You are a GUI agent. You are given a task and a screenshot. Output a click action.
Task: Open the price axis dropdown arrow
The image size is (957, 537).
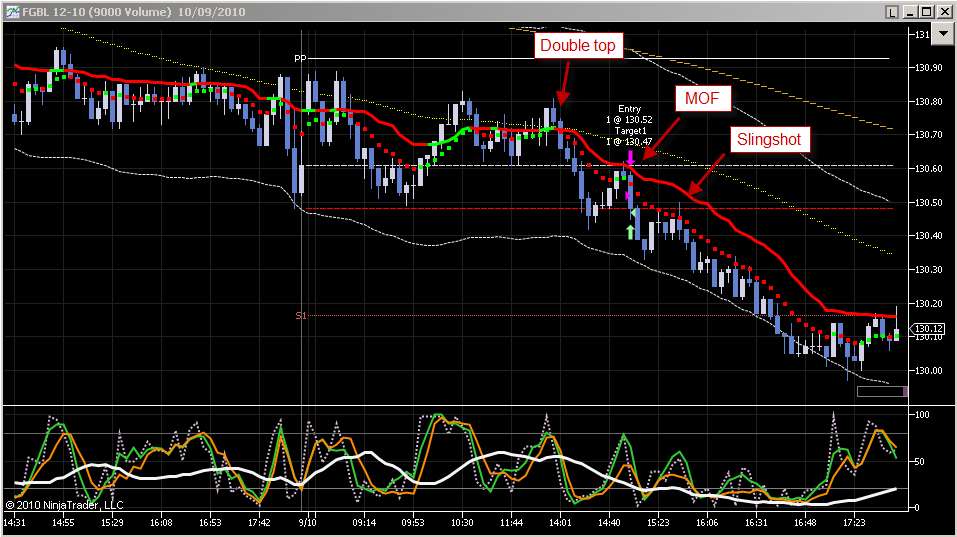(x=944, y=34)
